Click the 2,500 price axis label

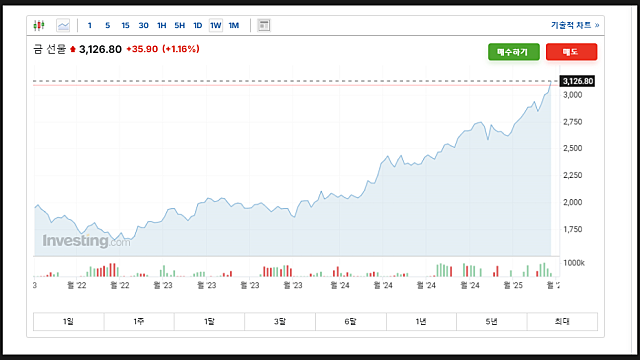click(573, 148)
